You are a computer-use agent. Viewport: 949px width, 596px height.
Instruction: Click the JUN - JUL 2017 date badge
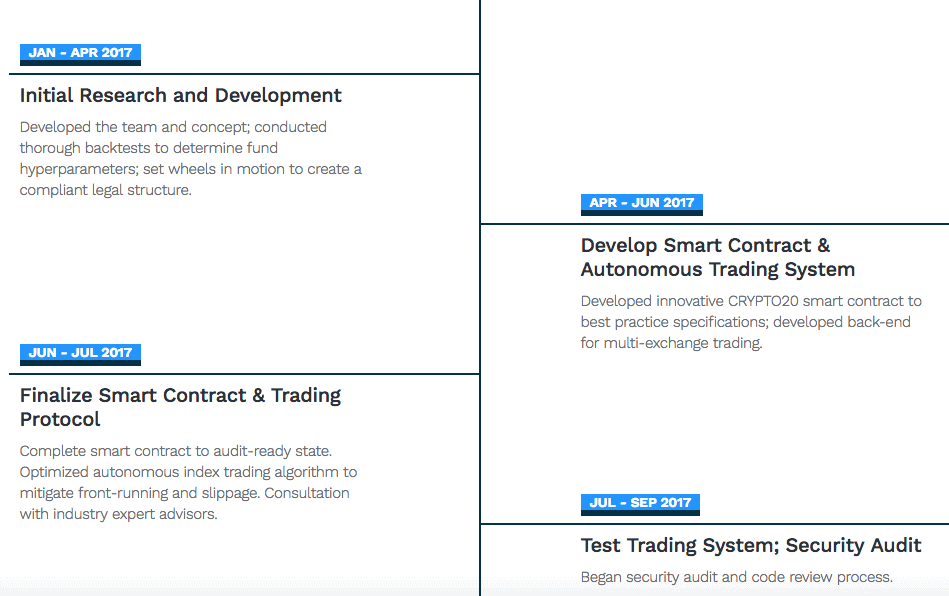pos(80,354)
